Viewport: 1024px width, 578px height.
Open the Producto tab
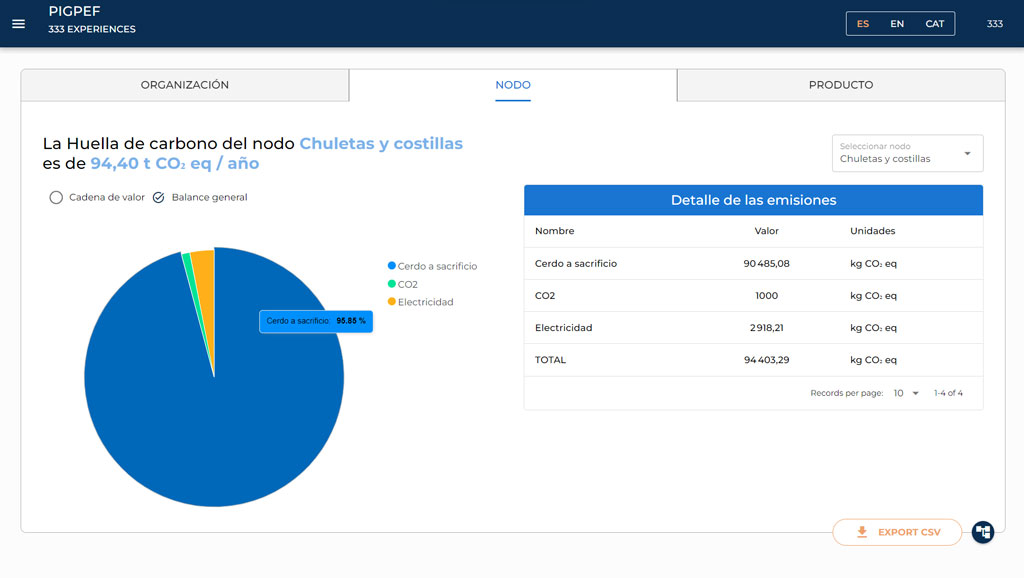(840, 85)
